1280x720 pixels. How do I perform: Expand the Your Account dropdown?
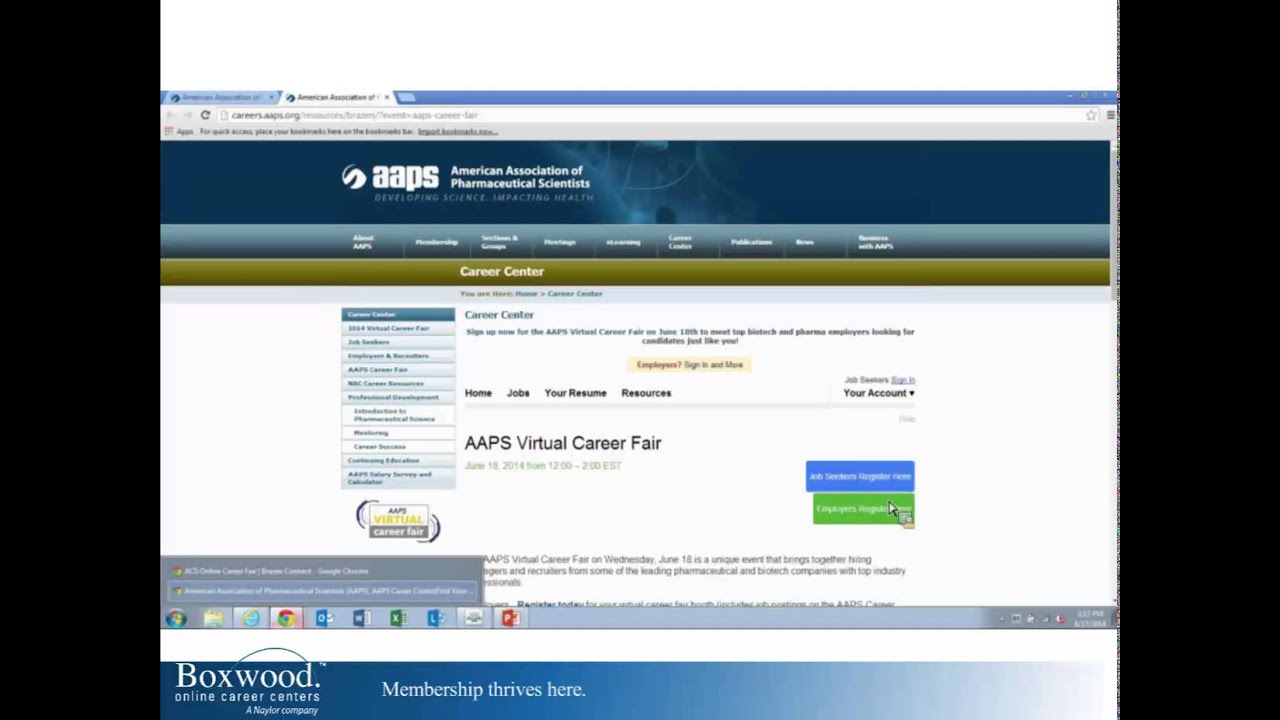(x=878, y=393)
